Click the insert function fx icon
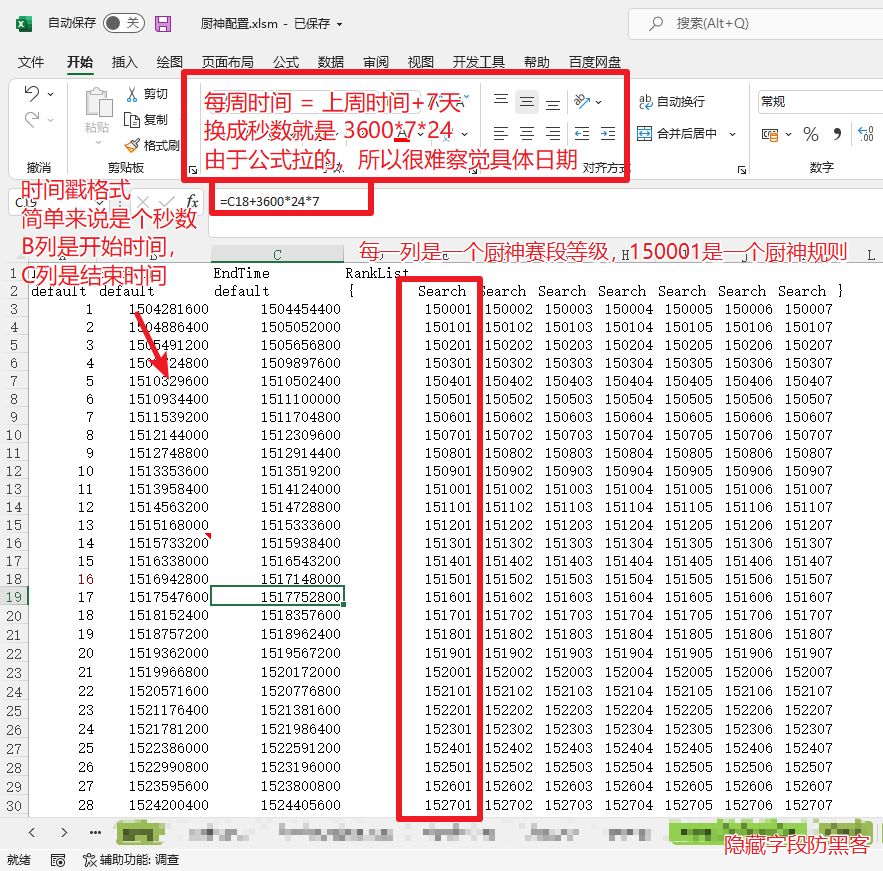This screenshot has height=871, width=883. pyautogui.click(x=192, y=202)
